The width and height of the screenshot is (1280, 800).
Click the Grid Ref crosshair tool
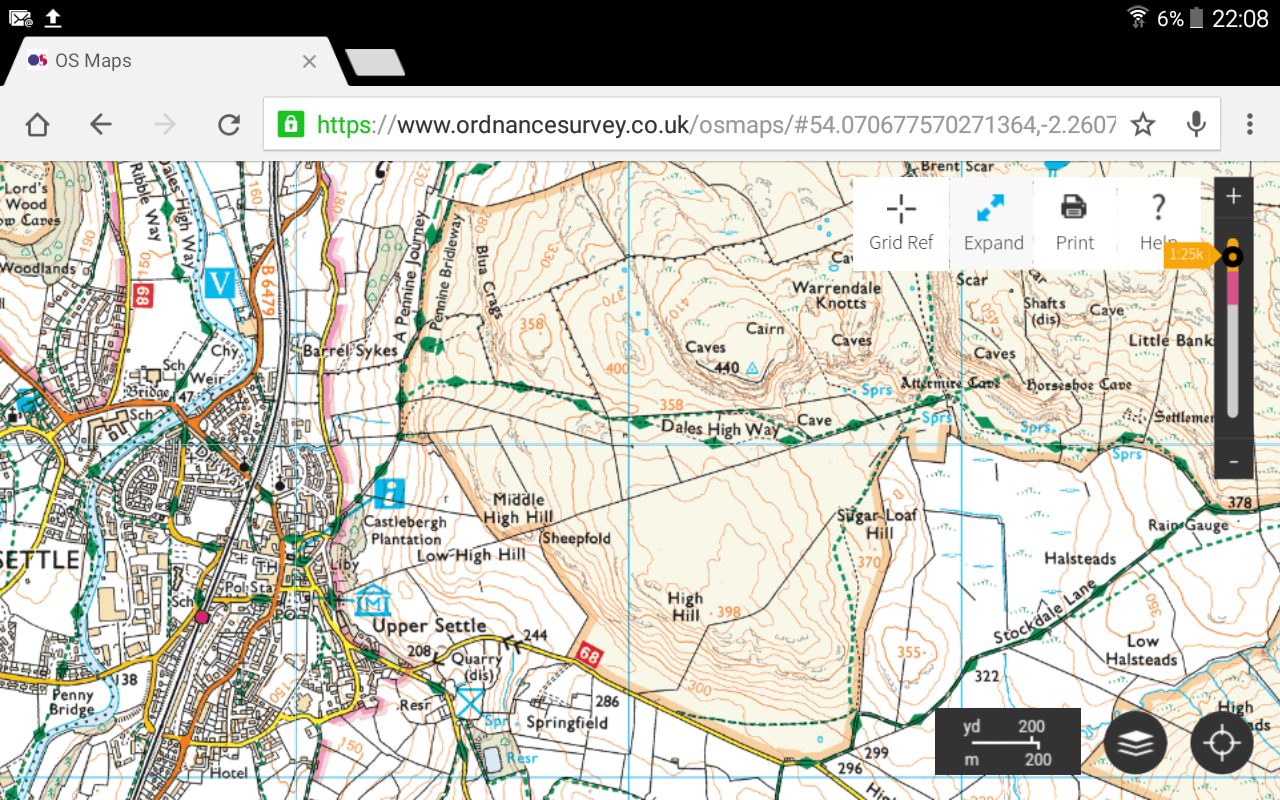(x=901, y=223)
